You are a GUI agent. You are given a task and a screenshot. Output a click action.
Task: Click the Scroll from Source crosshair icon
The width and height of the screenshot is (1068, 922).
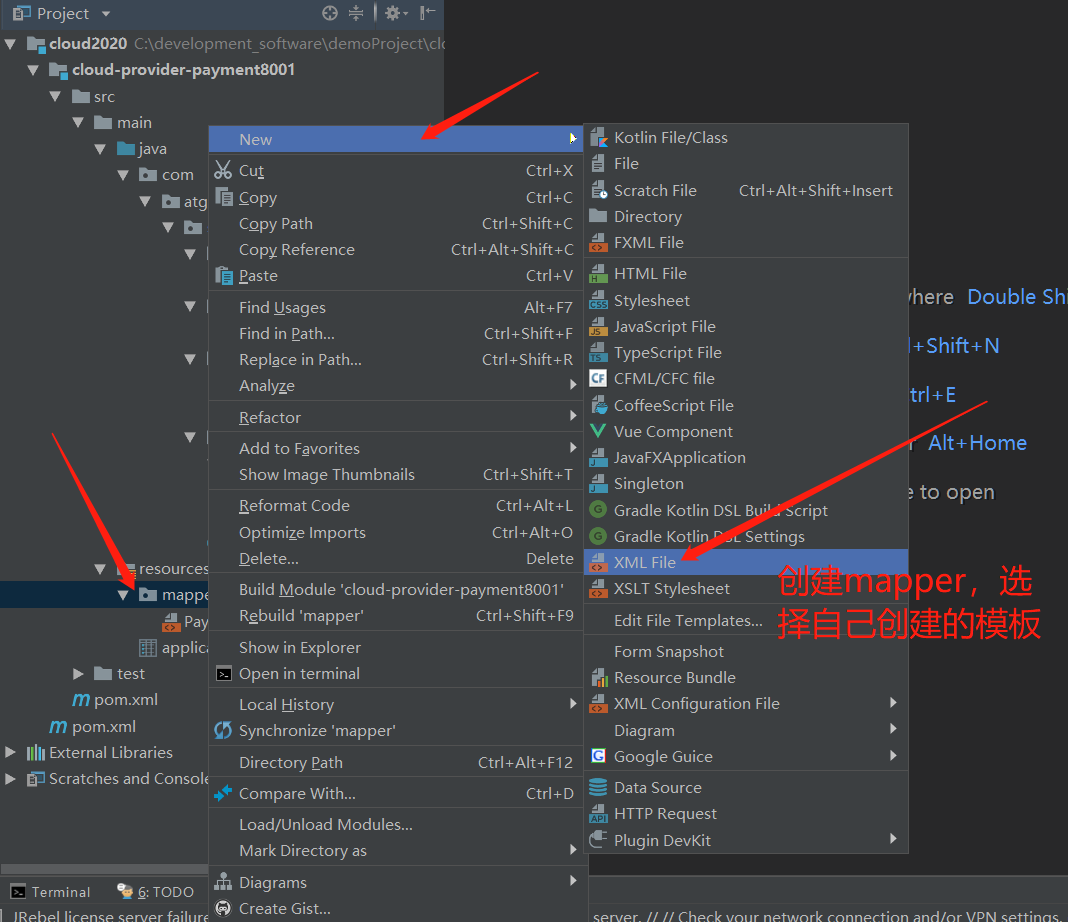(x=330, y=13)
